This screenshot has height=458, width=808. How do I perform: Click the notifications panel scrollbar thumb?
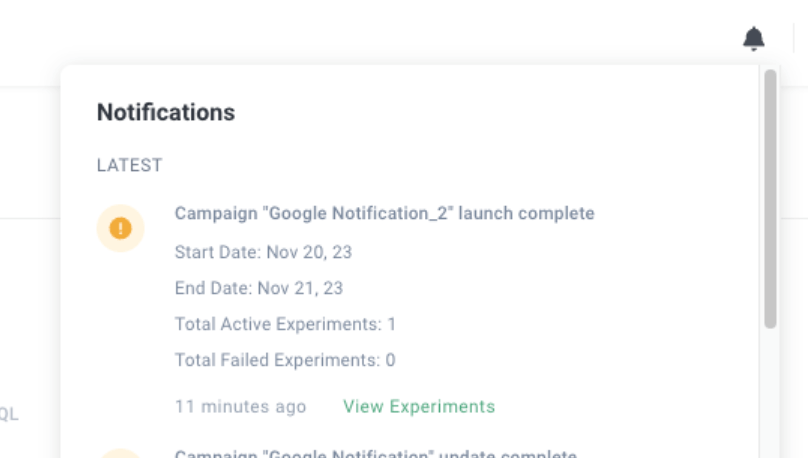[770, 199]
